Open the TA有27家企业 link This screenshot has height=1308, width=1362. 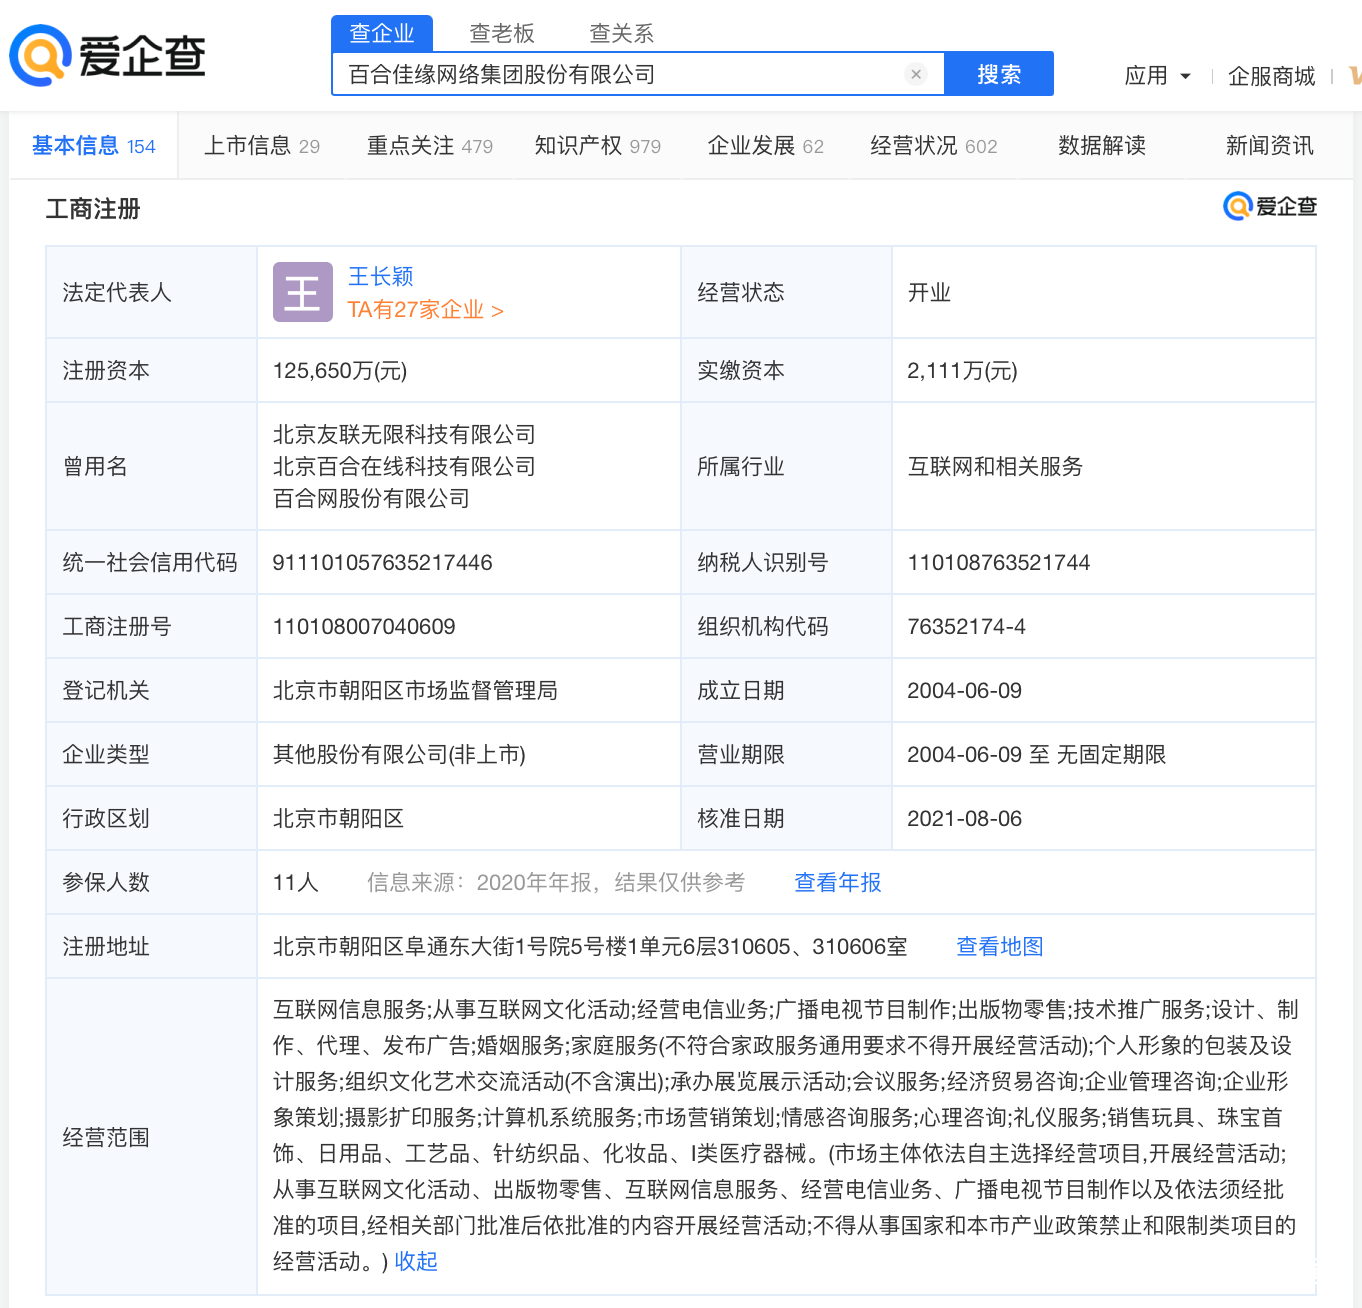(425, 310)
